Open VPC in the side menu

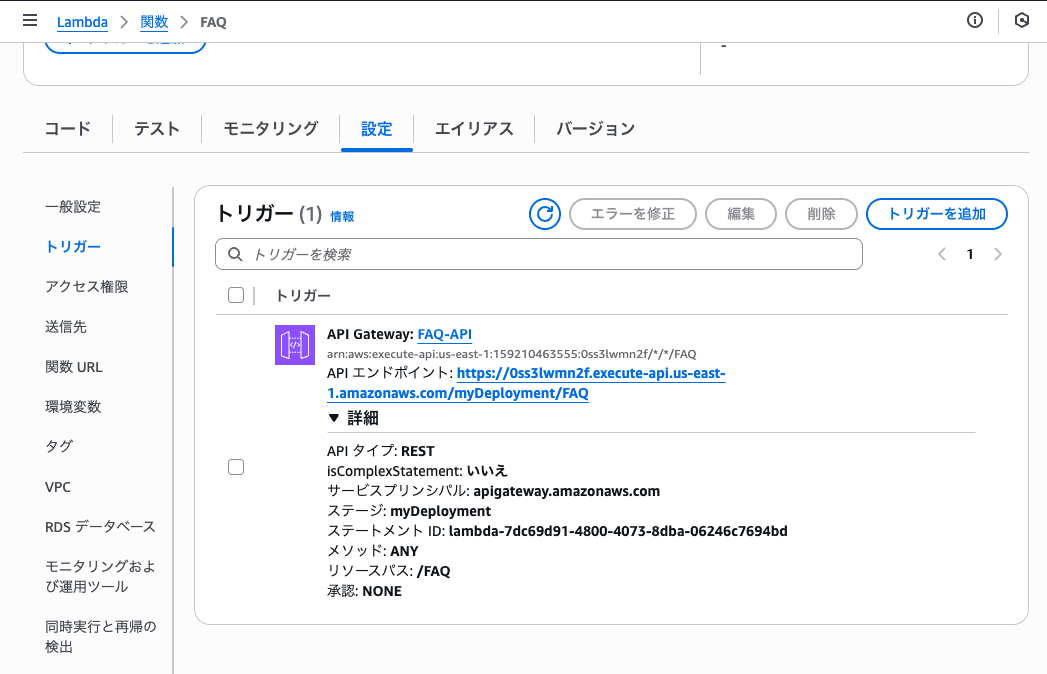(x=57, y=487)
